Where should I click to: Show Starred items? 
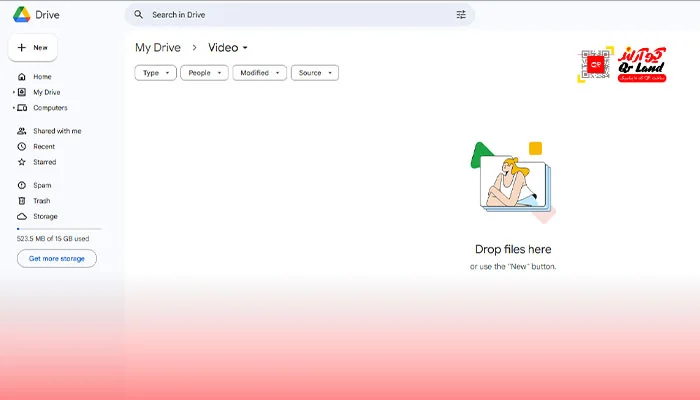(44, 162)
